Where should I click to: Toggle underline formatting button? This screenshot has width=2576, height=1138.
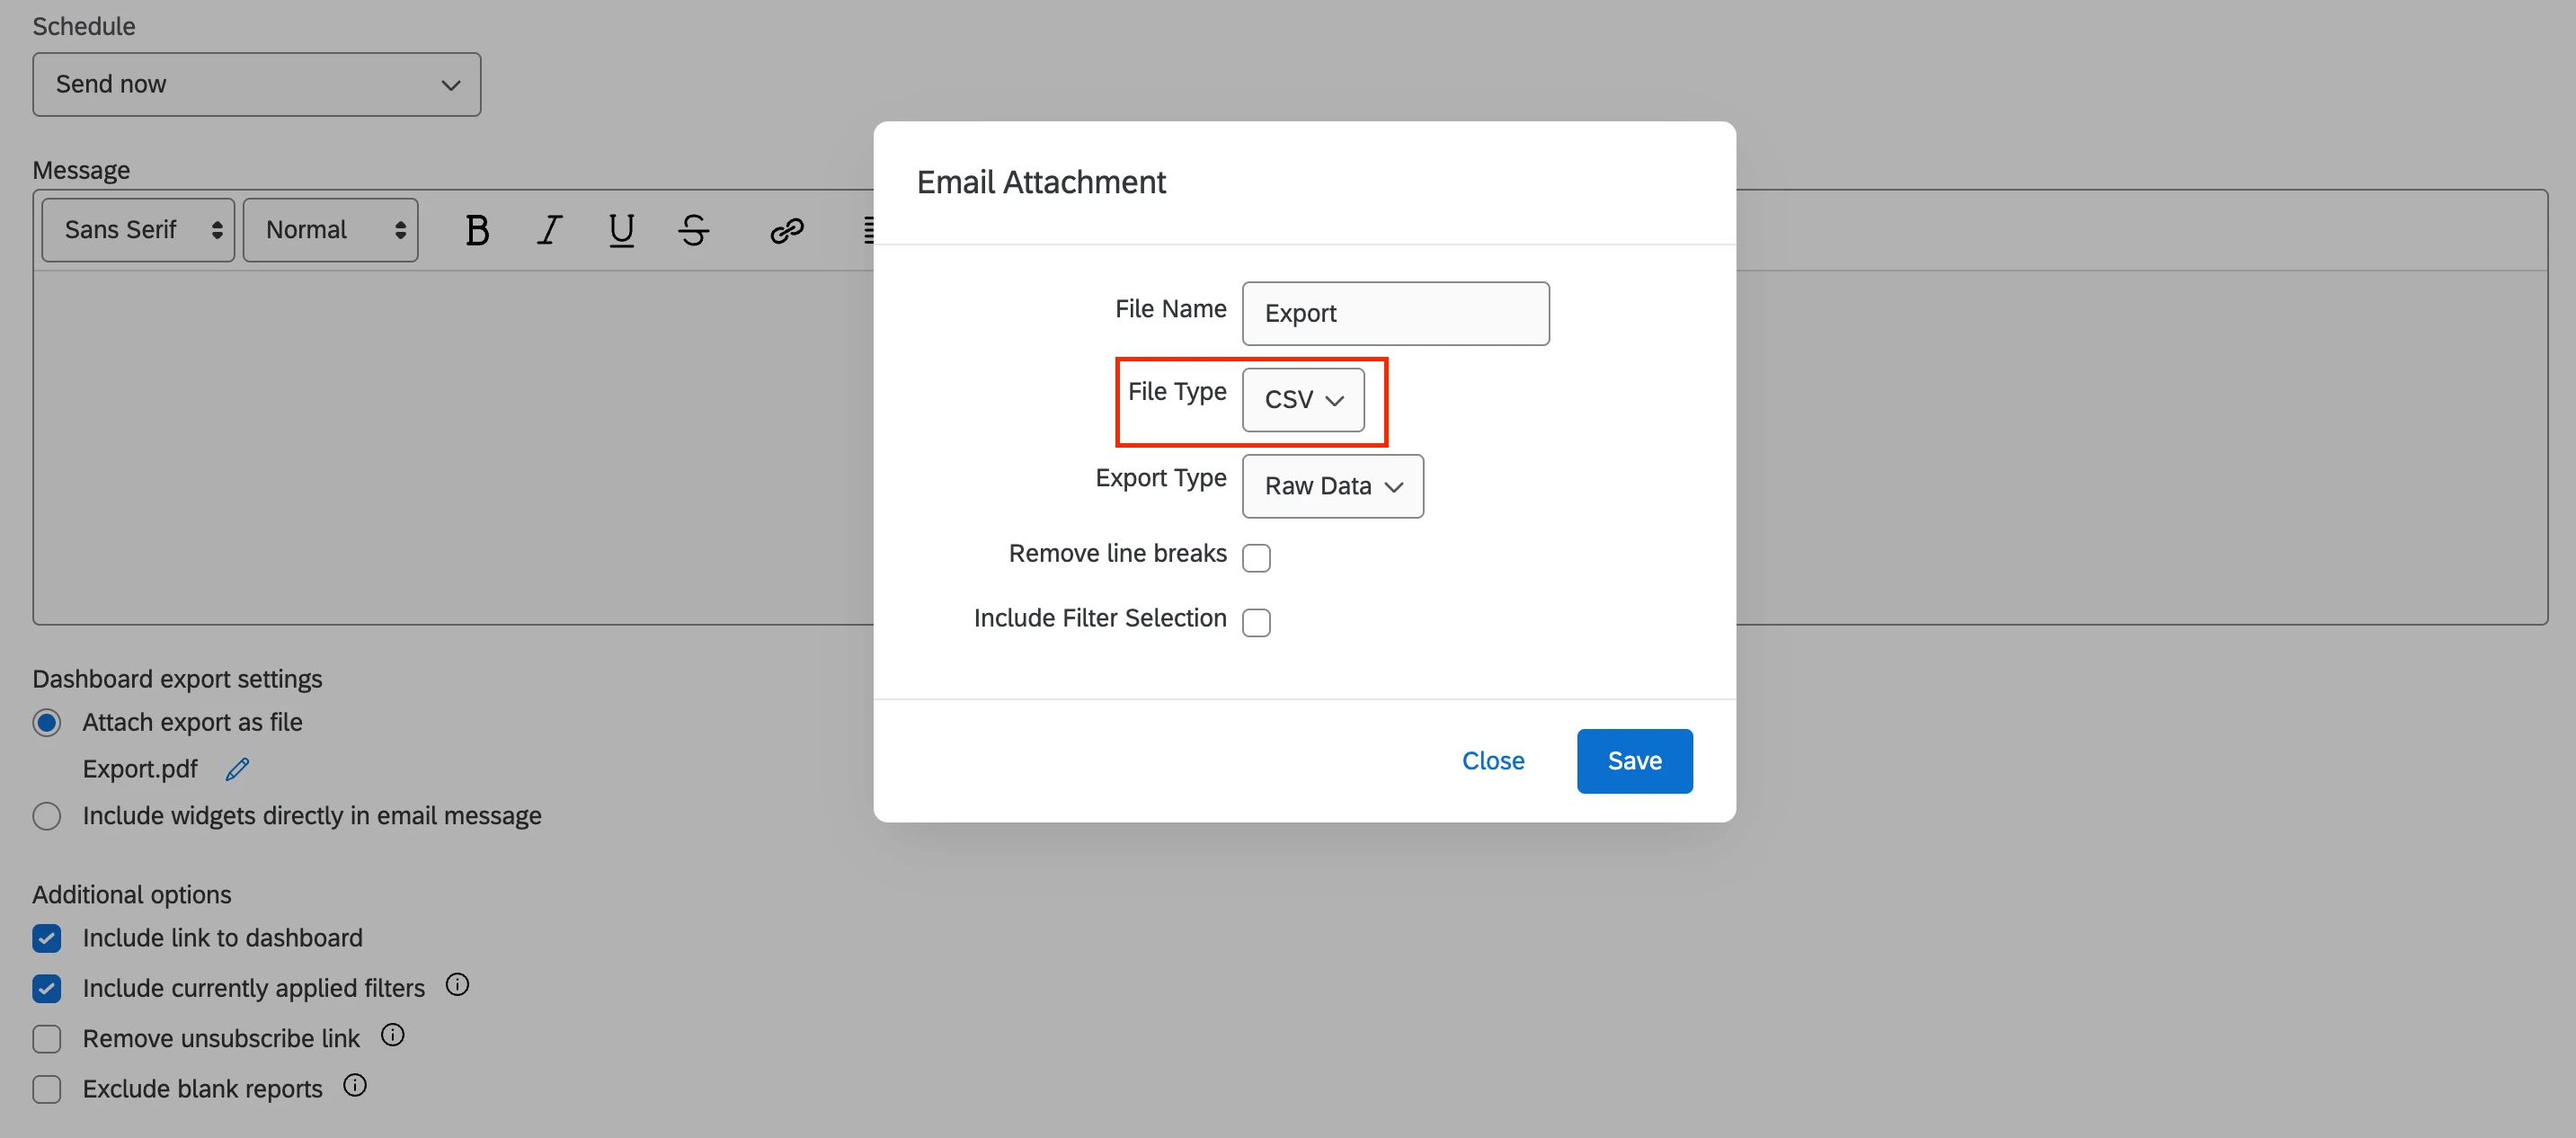pos(621,231)
